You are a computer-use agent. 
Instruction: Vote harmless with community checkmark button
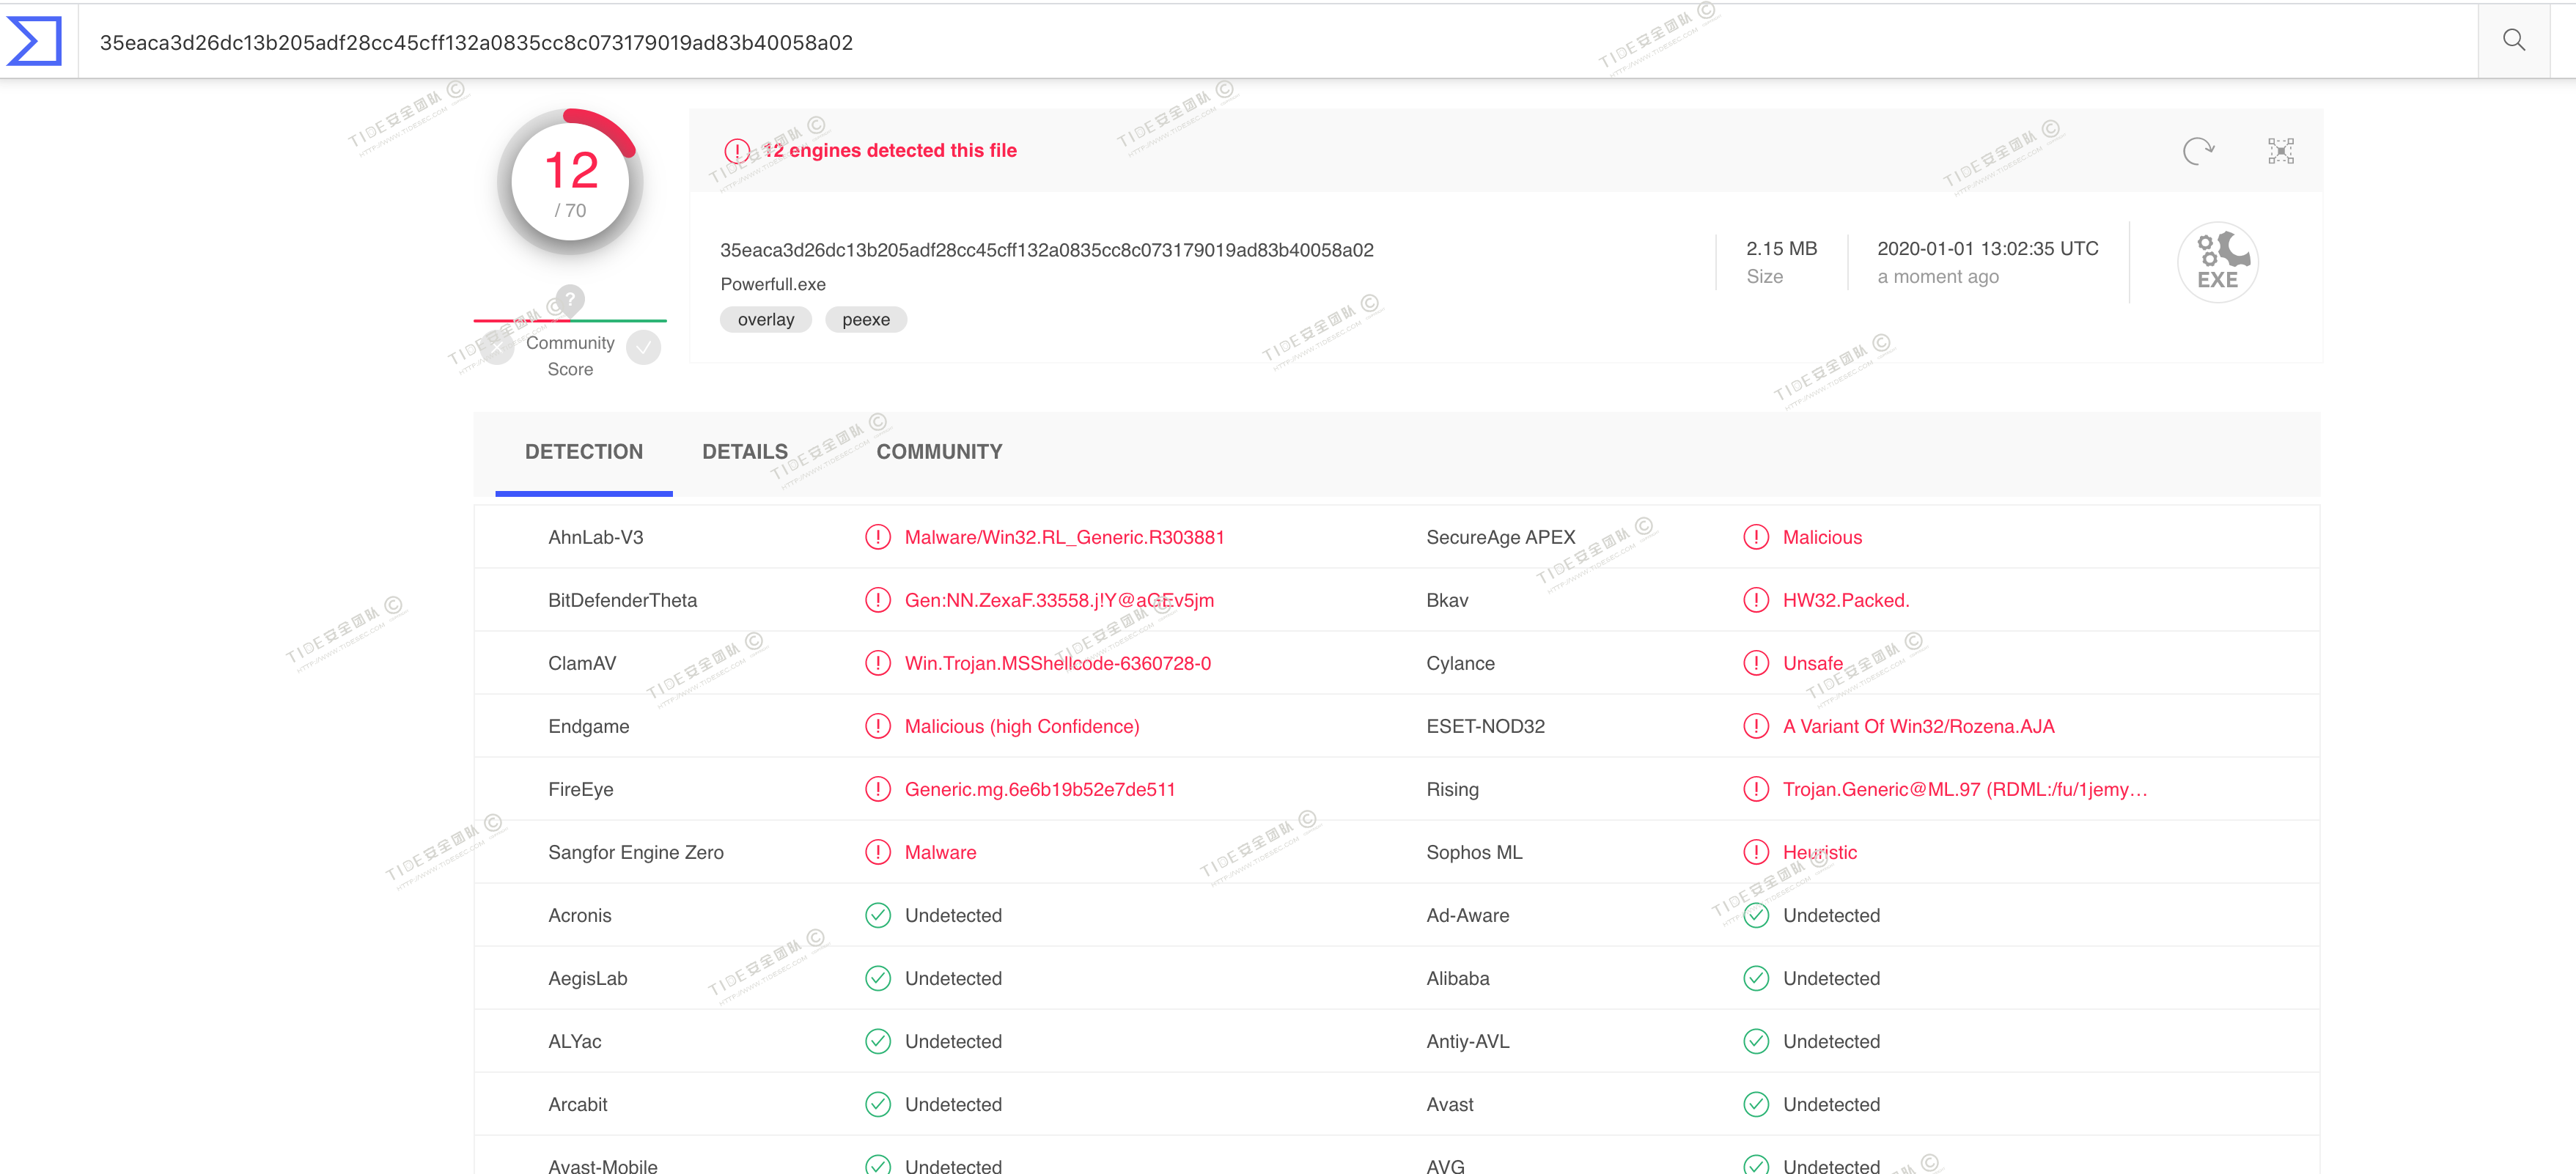click(643, 347)
